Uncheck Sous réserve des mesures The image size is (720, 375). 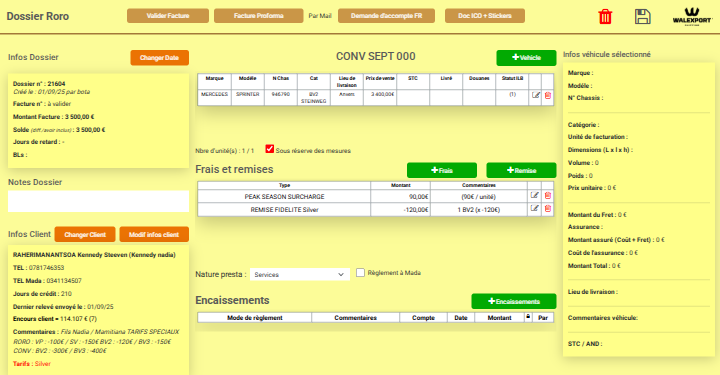click(270, 149)
